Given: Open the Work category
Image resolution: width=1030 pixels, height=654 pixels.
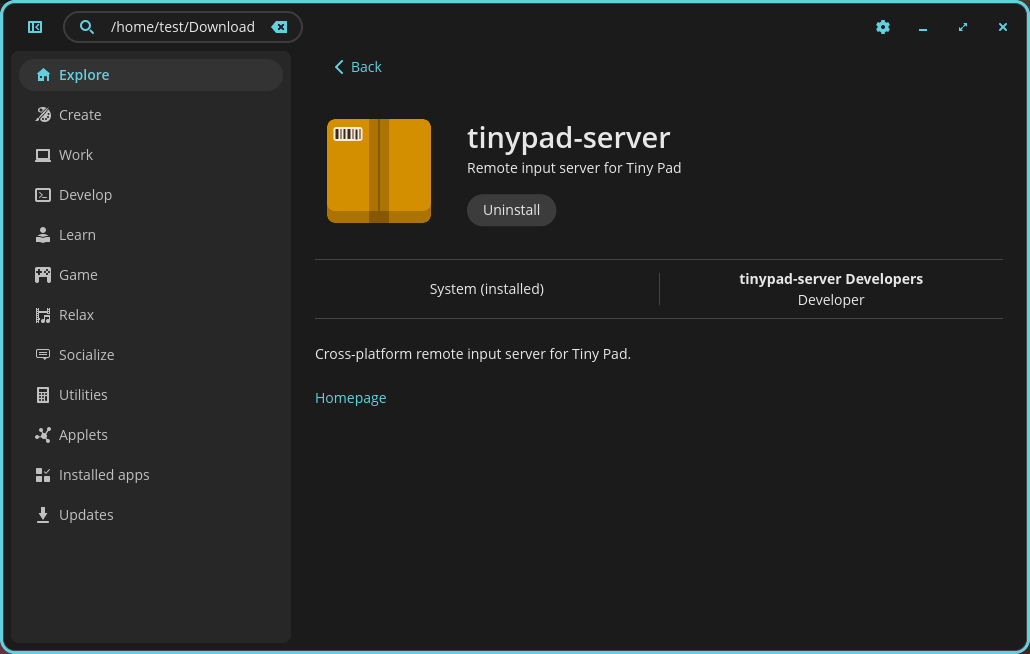Looking at the screenshot, I should [x=151, y=155].
